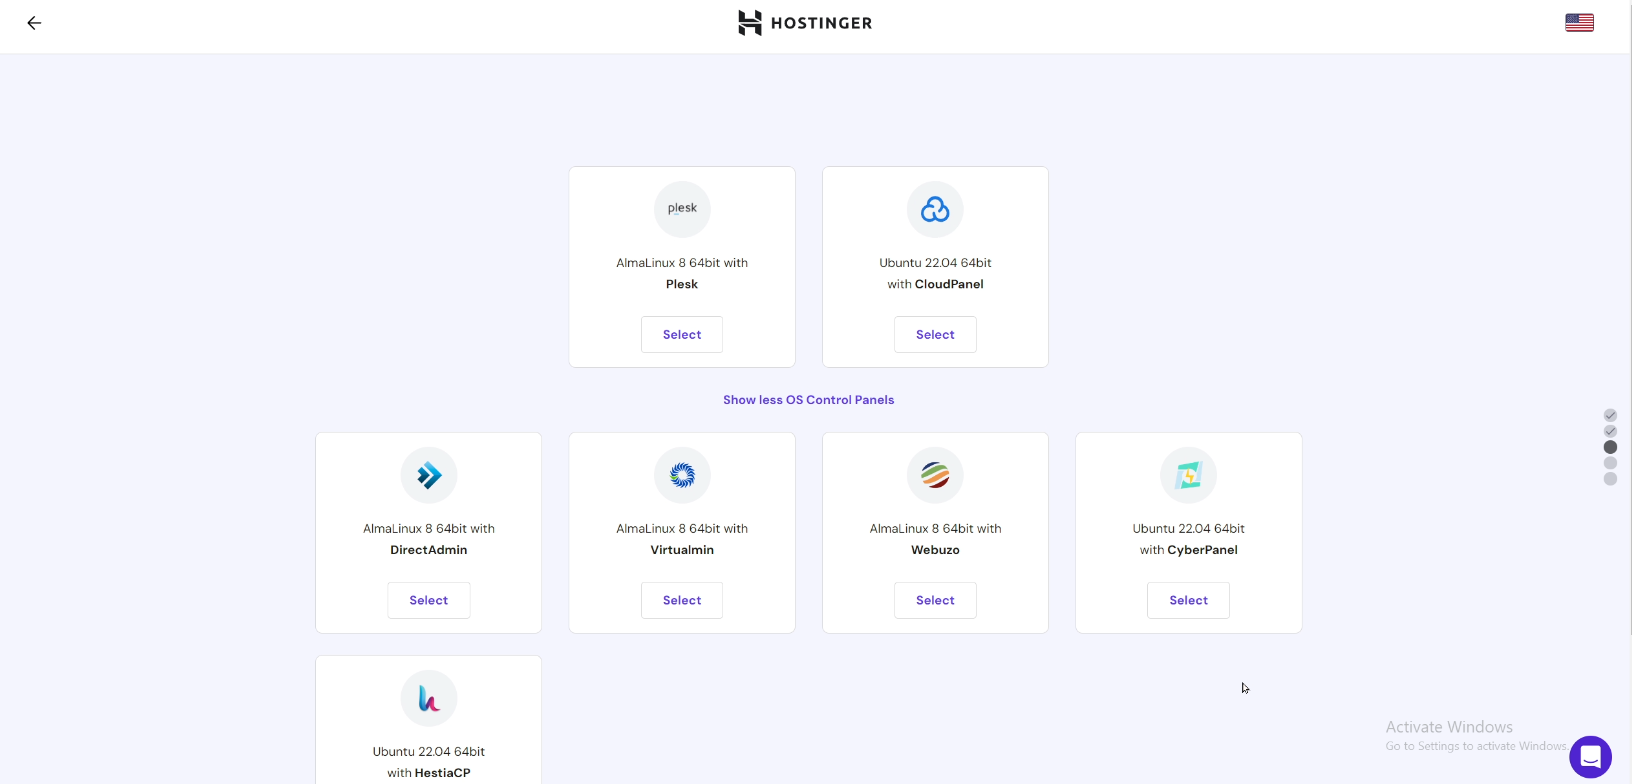Click the 'AlmaLinux 8 64bit with Plesk' label
Image resolution: width=1632 pixels, height=784 pixels.
[x=682, y=274]
